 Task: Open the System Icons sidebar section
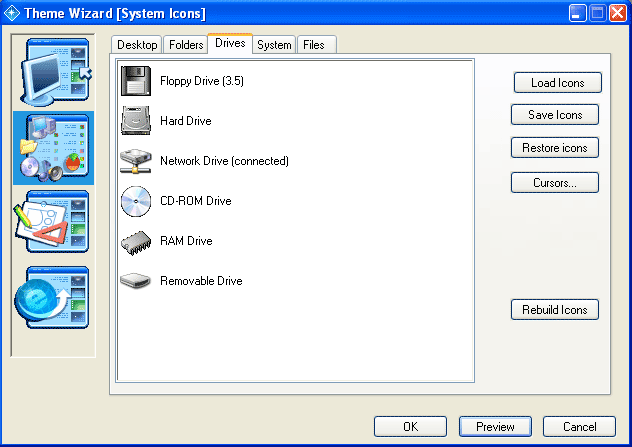coord(54,148)
